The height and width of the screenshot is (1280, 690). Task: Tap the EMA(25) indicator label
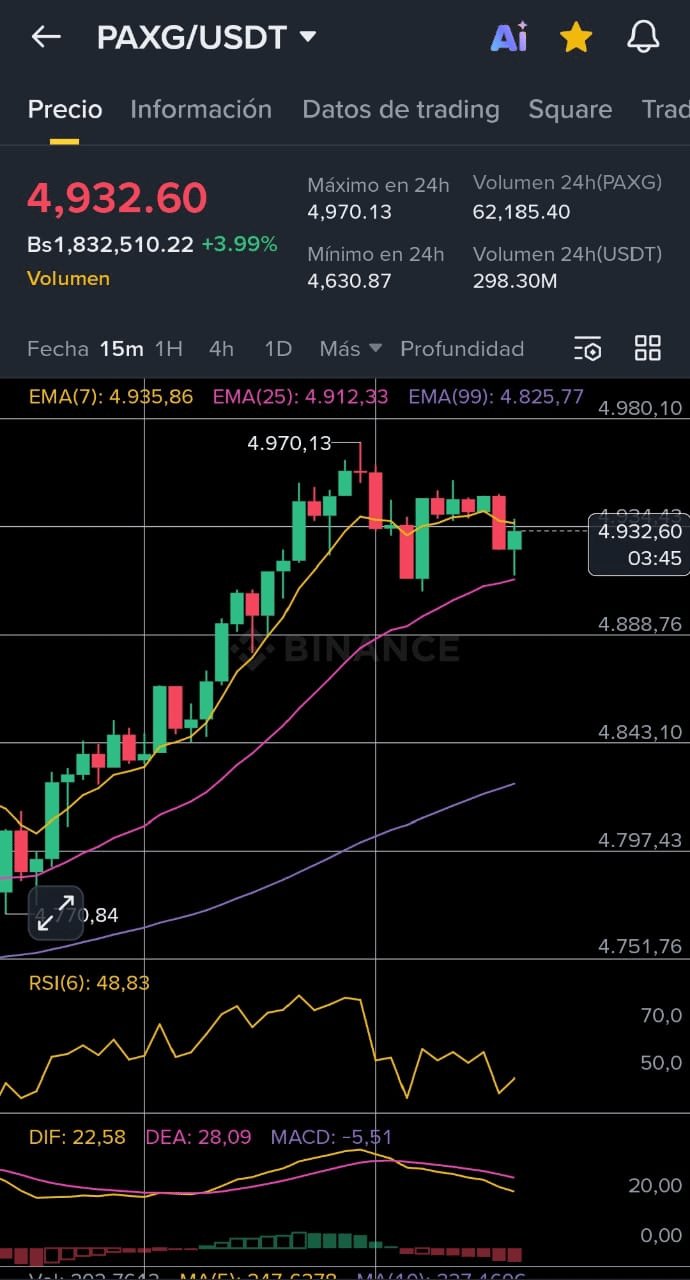[x=300, y=396]
